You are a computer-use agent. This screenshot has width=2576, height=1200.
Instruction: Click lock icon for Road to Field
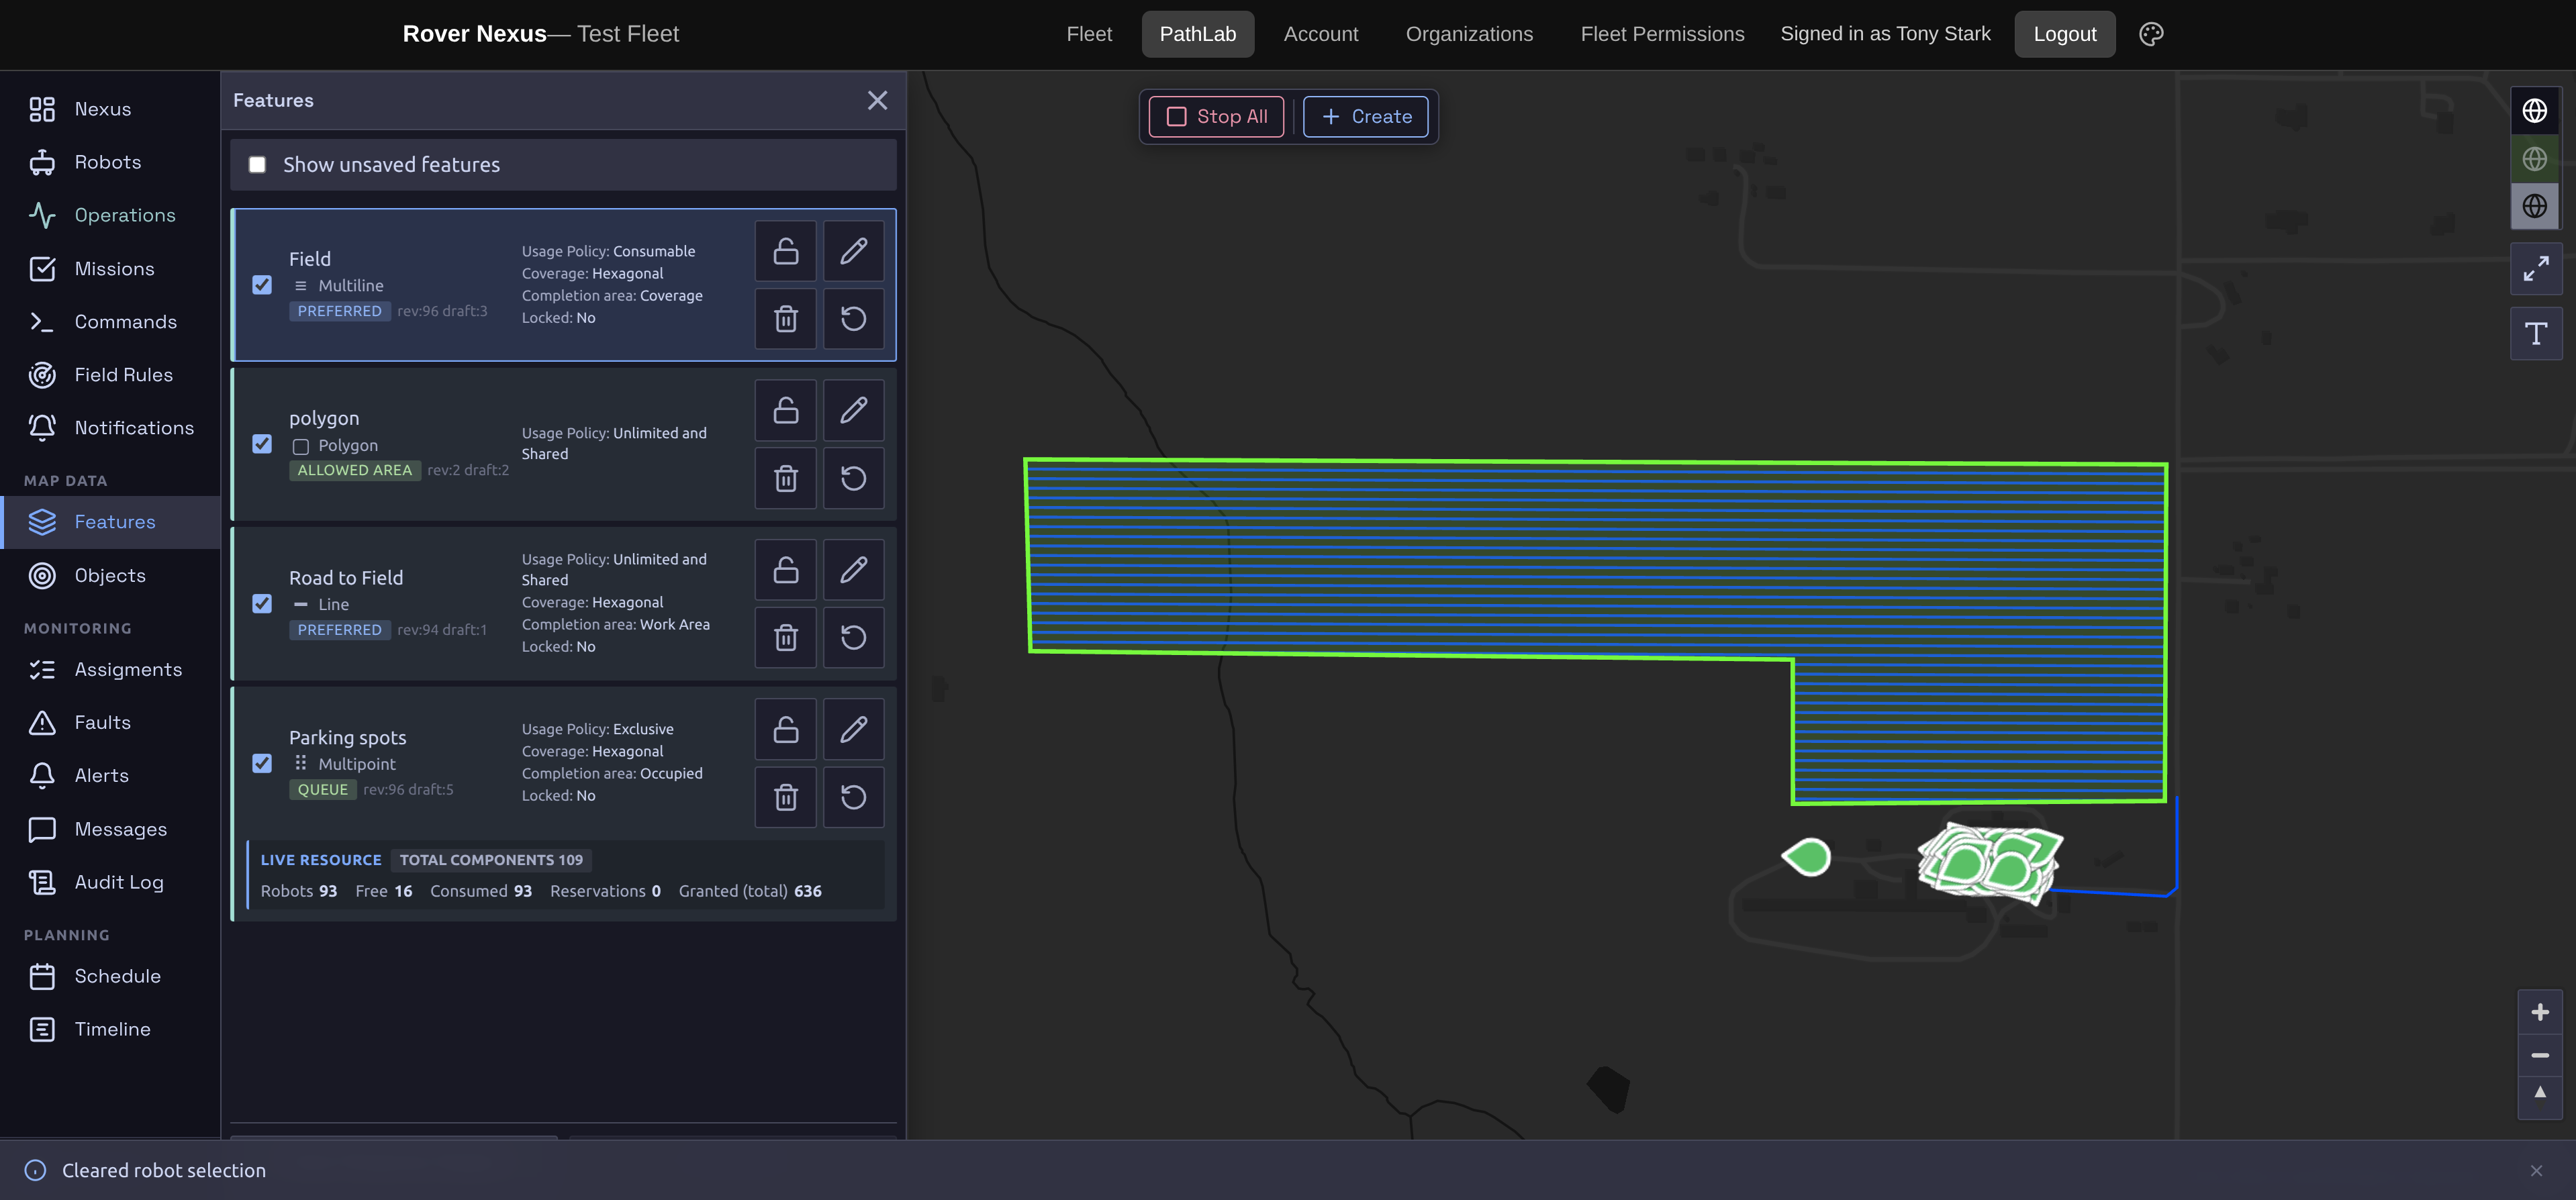click(785, 570)
